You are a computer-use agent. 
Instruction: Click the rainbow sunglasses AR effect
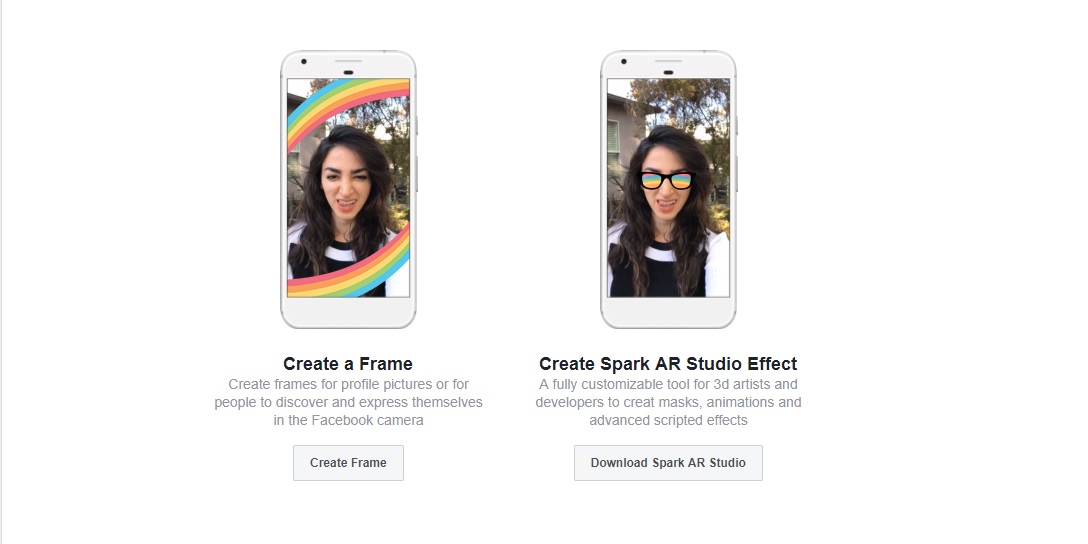tap(667, 180)
